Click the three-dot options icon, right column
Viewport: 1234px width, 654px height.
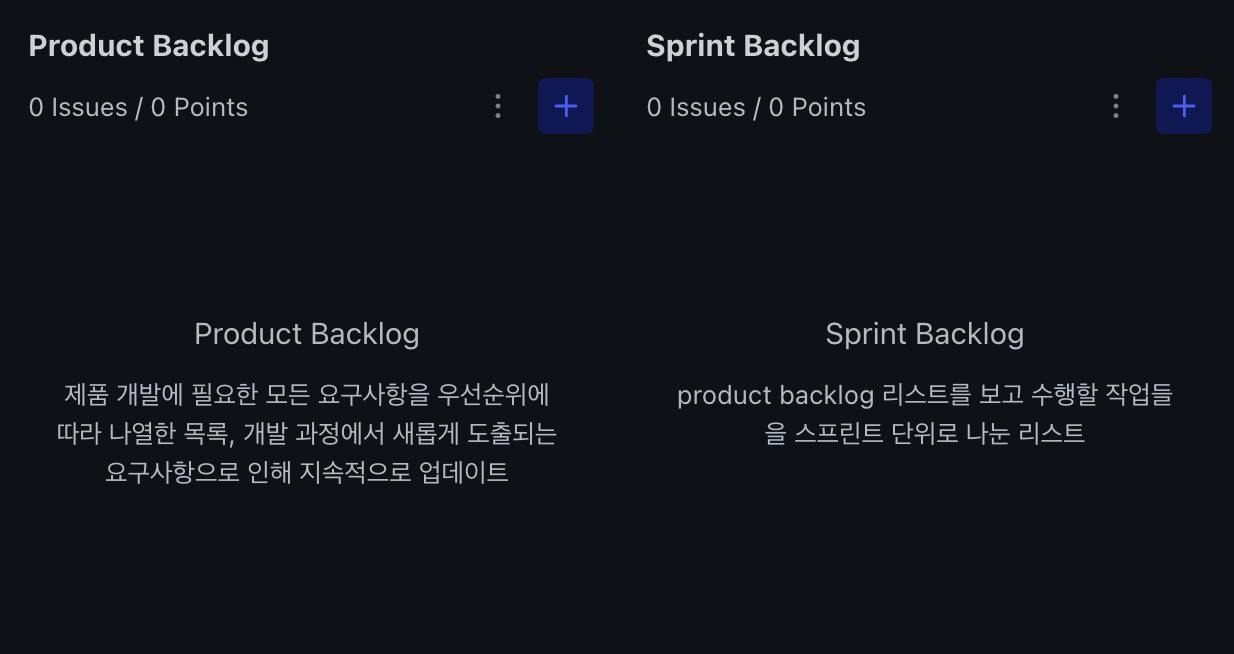[x=1115, y=106]
